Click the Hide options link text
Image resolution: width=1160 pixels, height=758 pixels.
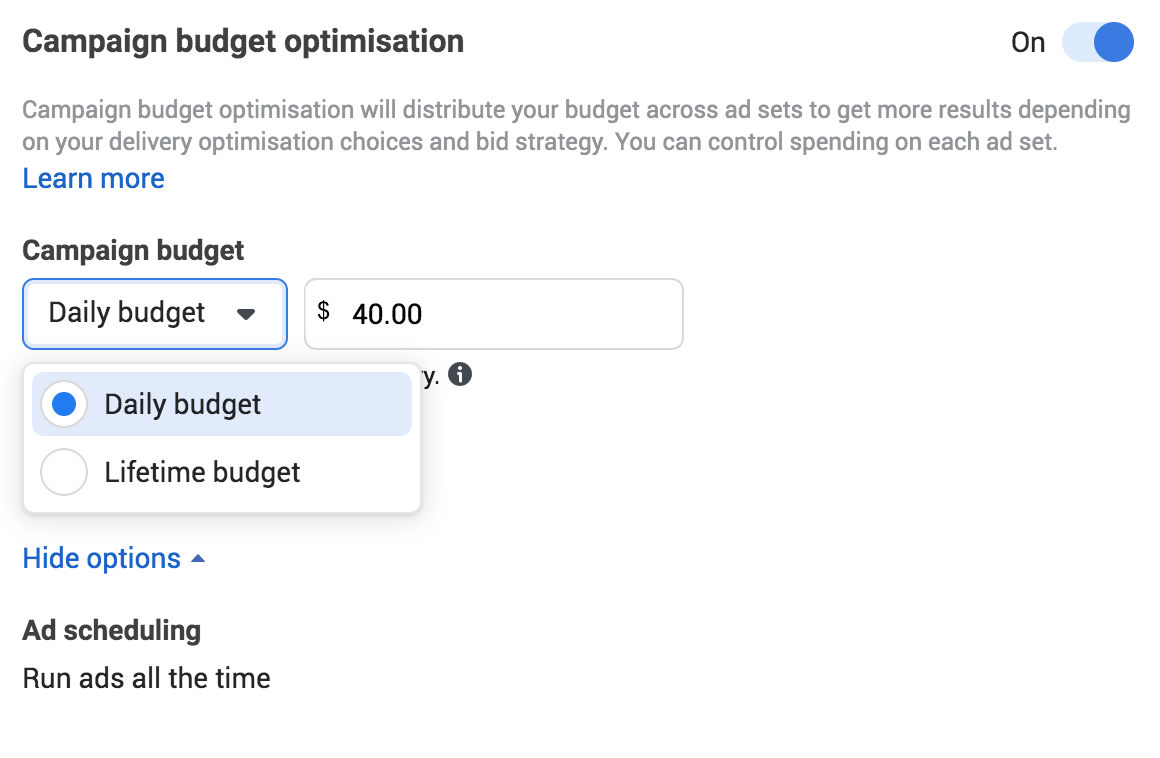click(x=101, y=558)
